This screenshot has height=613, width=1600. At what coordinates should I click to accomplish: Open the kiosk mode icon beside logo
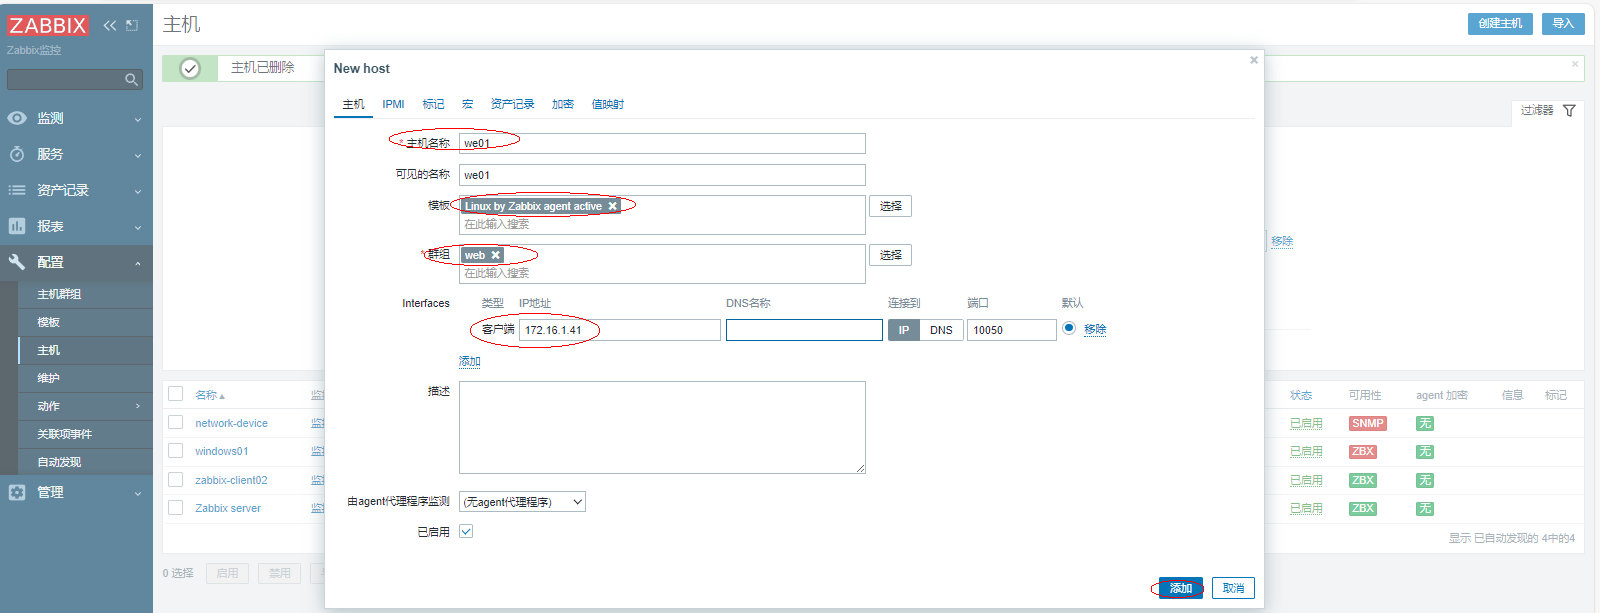[132, 25]
